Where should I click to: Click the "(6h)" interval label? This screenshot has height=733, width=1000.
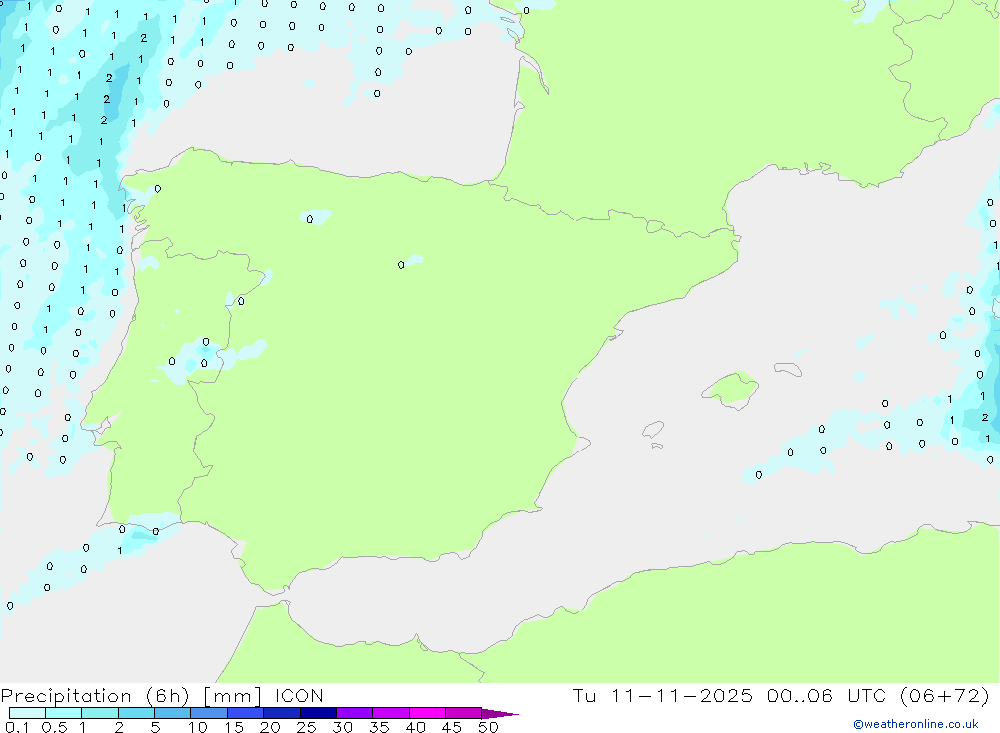point(168,696)
